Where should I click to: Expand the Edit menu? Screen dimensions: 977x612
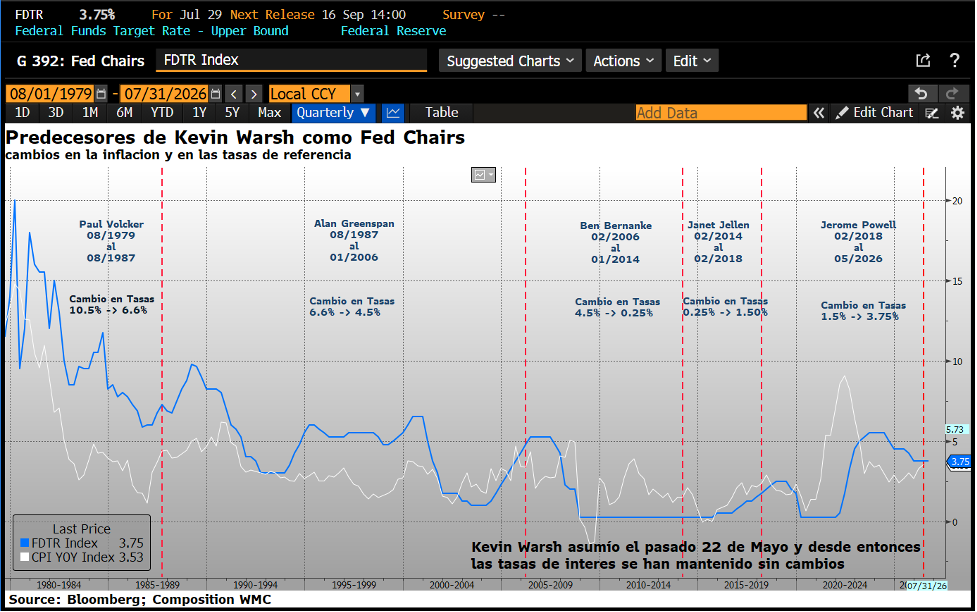click(x=692, y=60)
